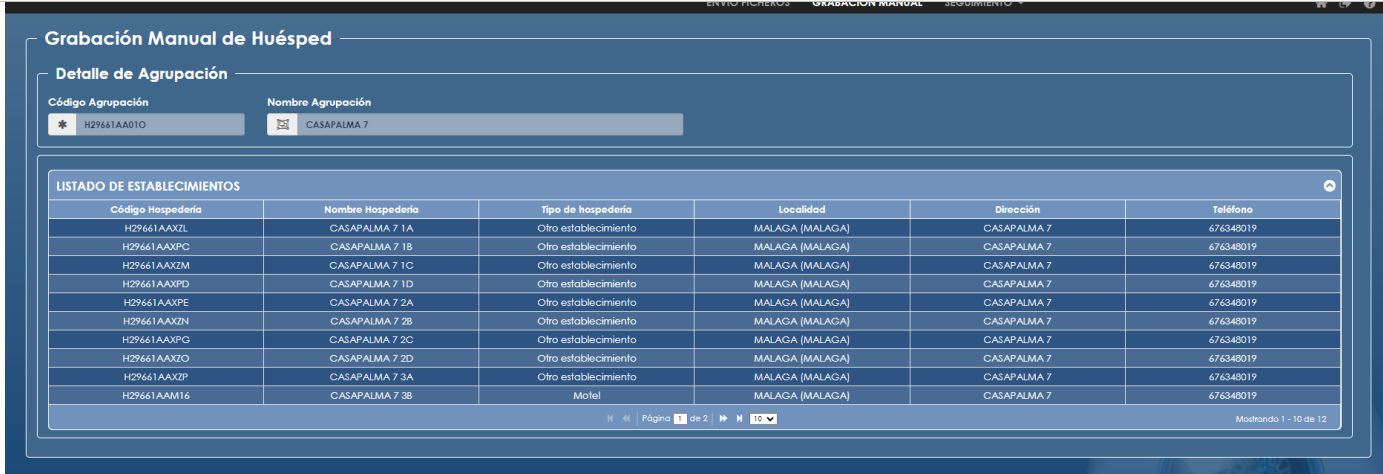Screen dimensions: 1383x474
Task: Click establishment name CASAPALMA 7 1B
Action: click(x=371, y=247)
